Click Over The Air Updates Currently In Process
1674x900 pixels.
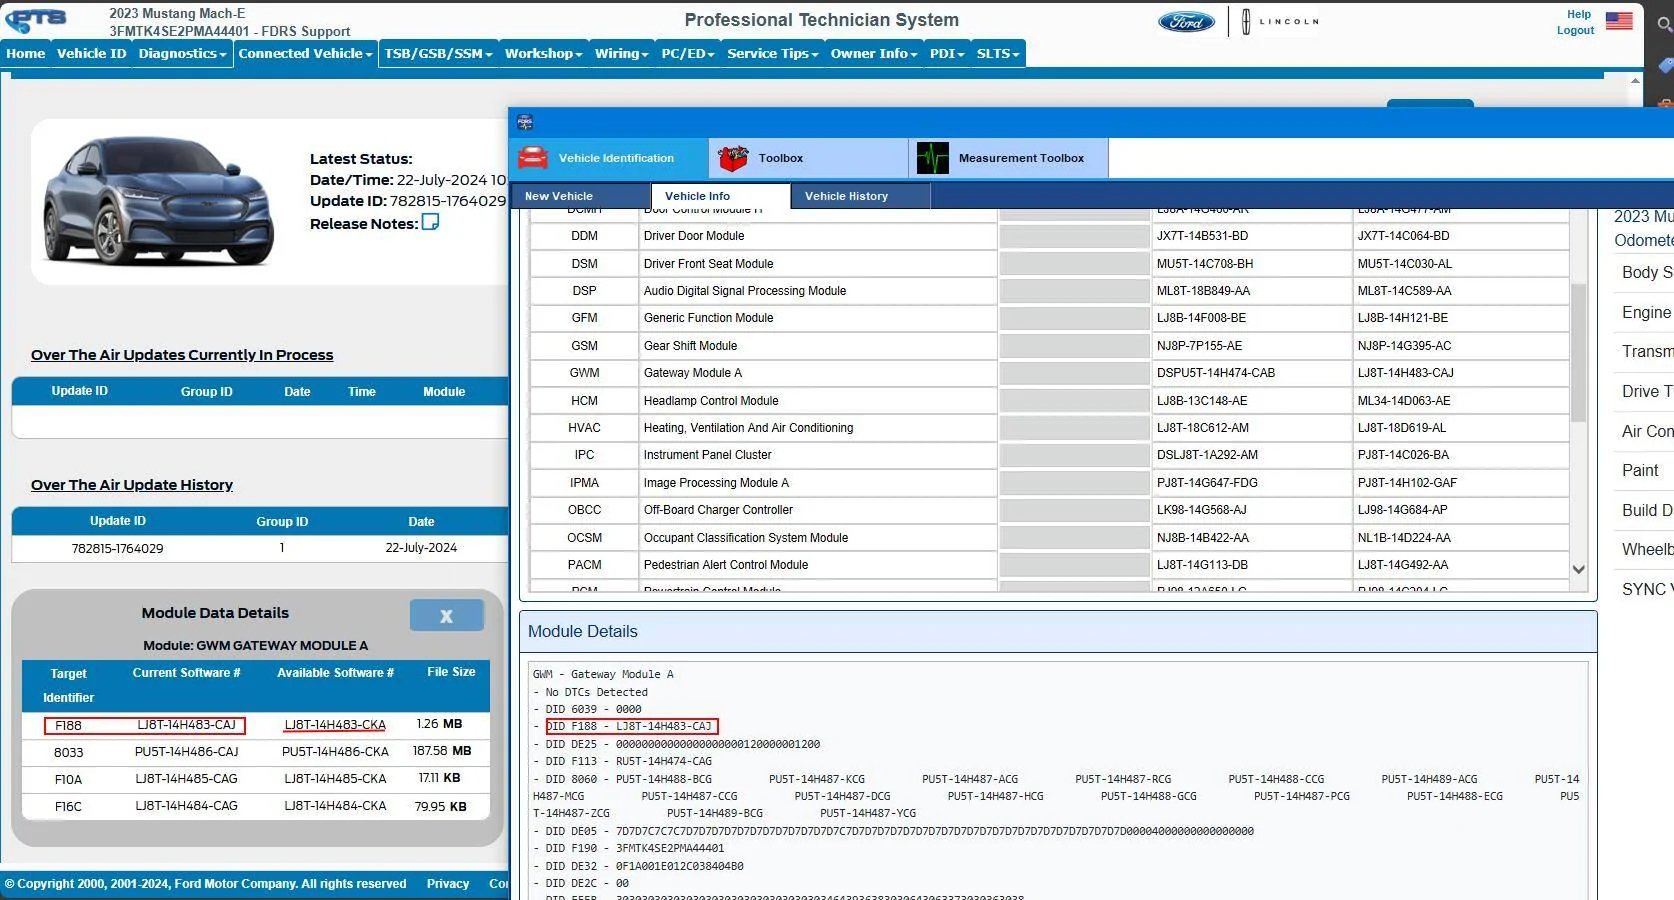(182, 355)
